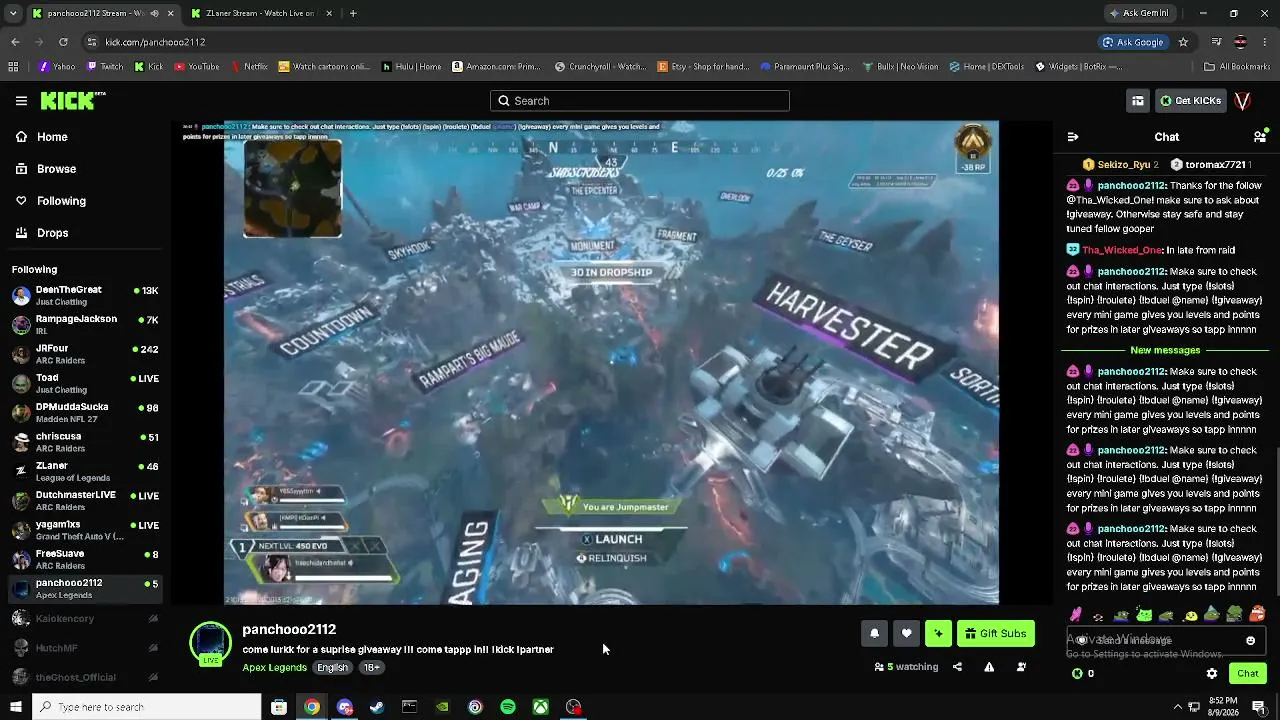
Task: Click the user-with-flag icon beside the report icon
Action: pos(1021,667)
